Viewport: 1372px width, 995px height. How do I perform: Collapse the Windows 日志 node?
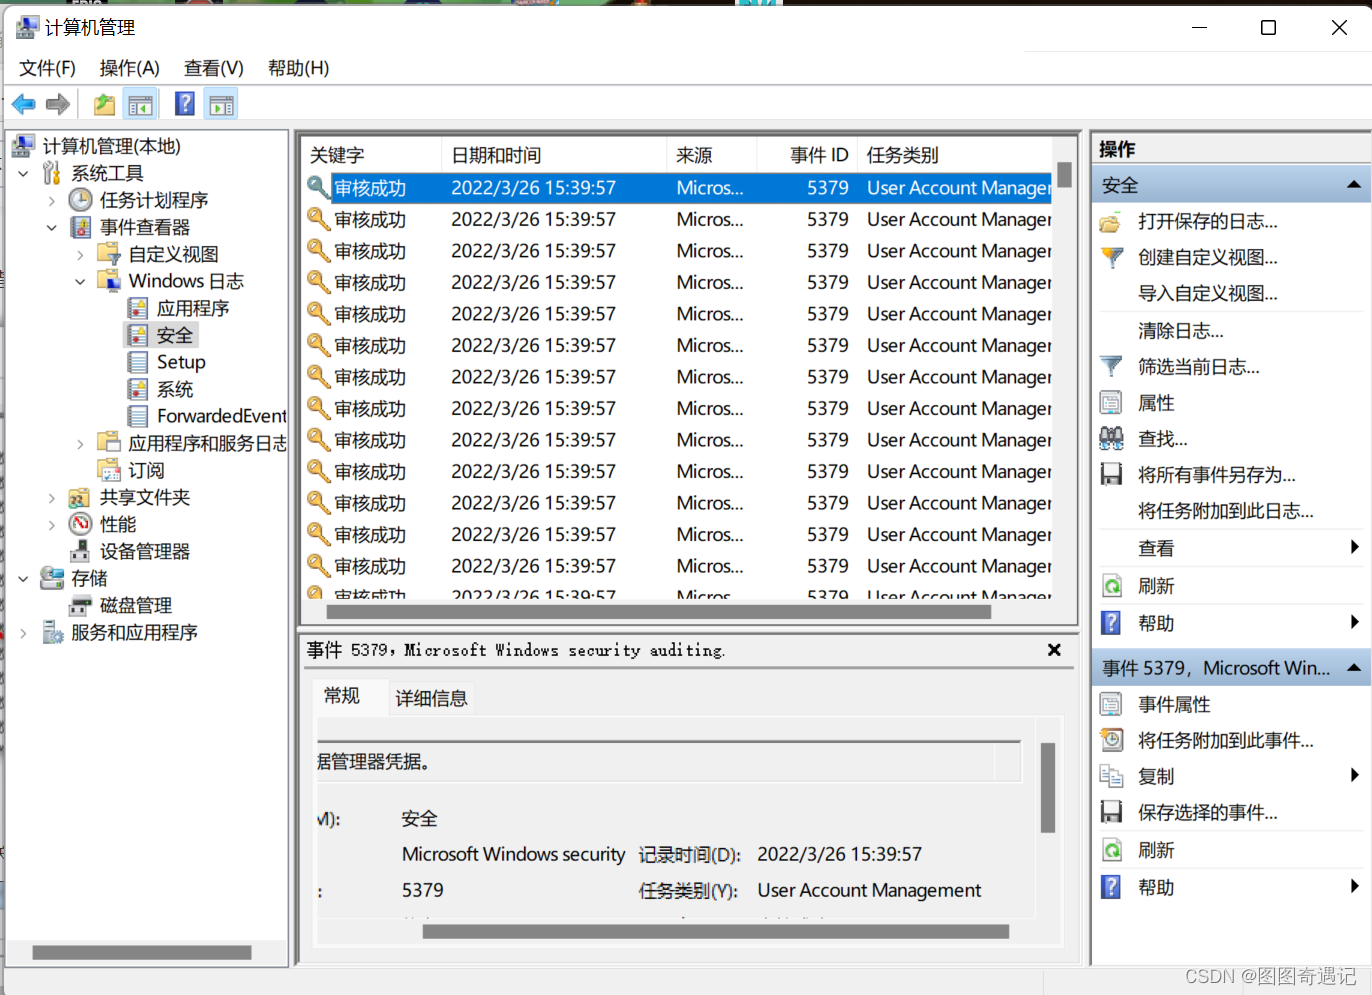pos(80,282)
